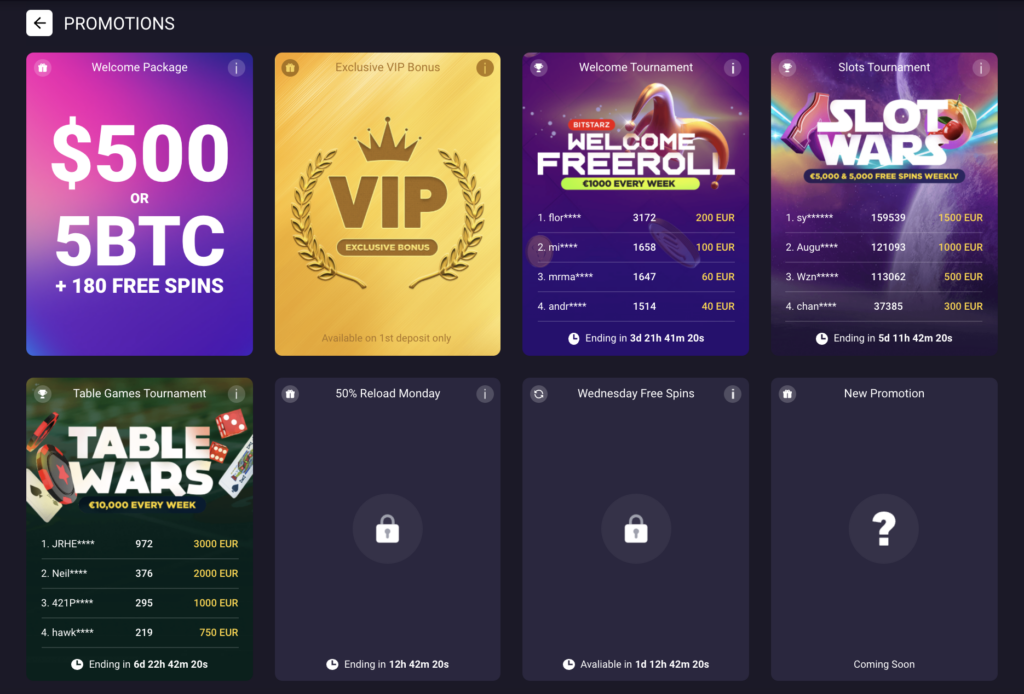Click the back arrow next to Promotions
The height and width of the screenshot is (694, 1024).
coord(39,24)
